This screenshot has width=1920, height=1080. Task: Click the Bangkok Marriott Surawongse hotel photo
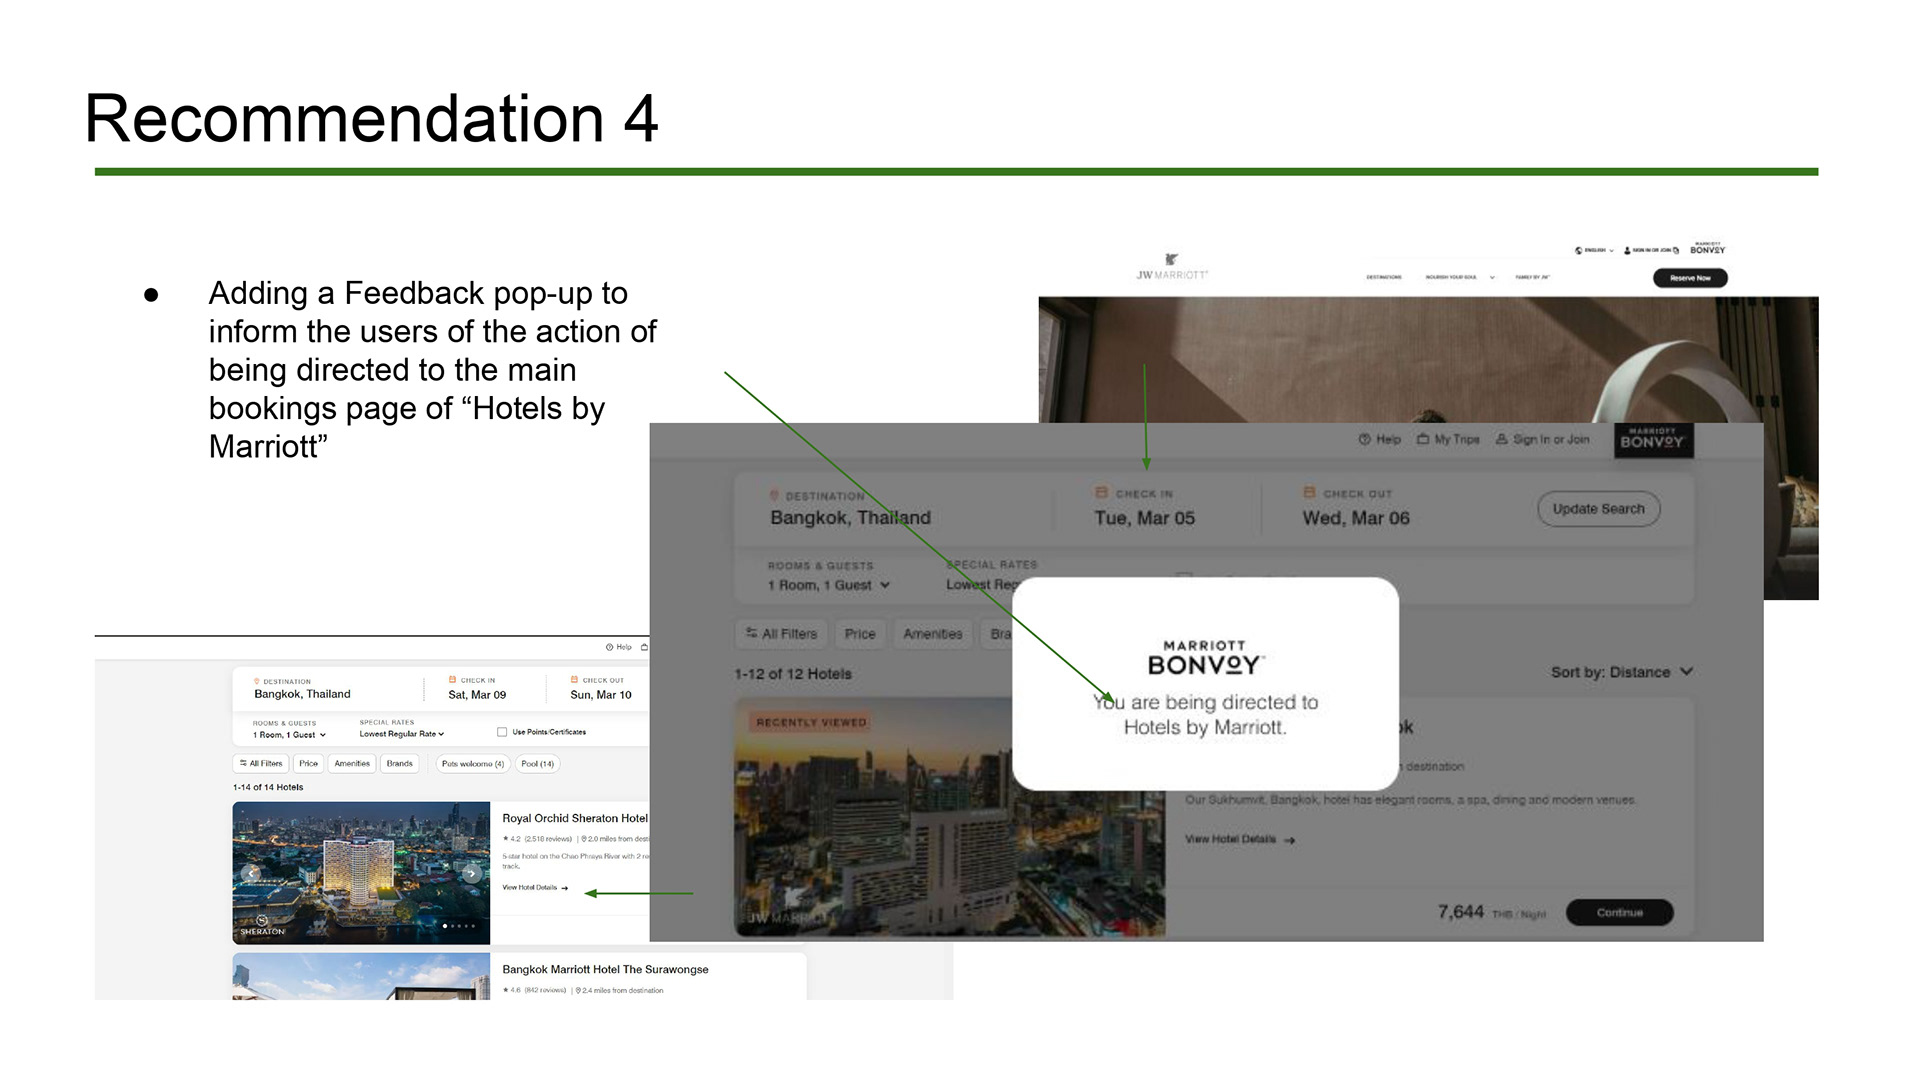point(361,976)
